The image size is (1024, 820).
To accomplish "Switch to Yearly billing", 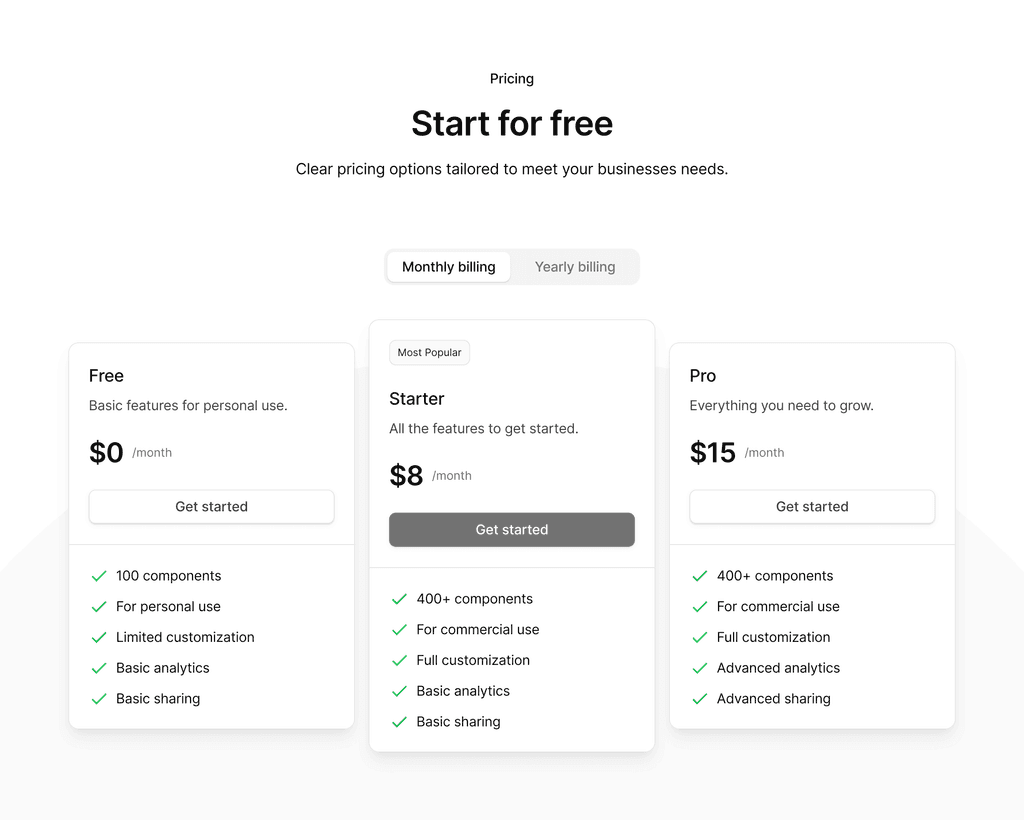I will click(575, 266).
